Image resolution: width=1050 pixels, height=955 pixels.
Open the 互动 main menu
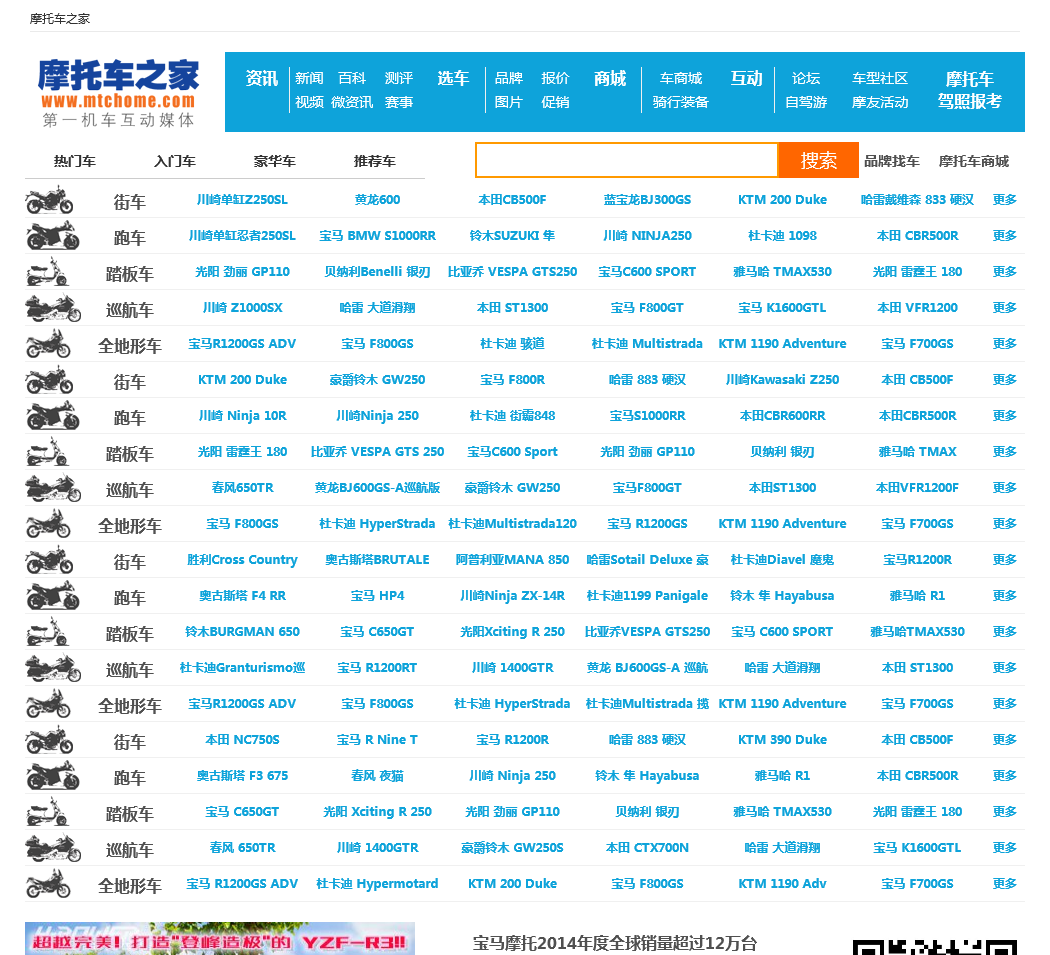pos(747,78)
